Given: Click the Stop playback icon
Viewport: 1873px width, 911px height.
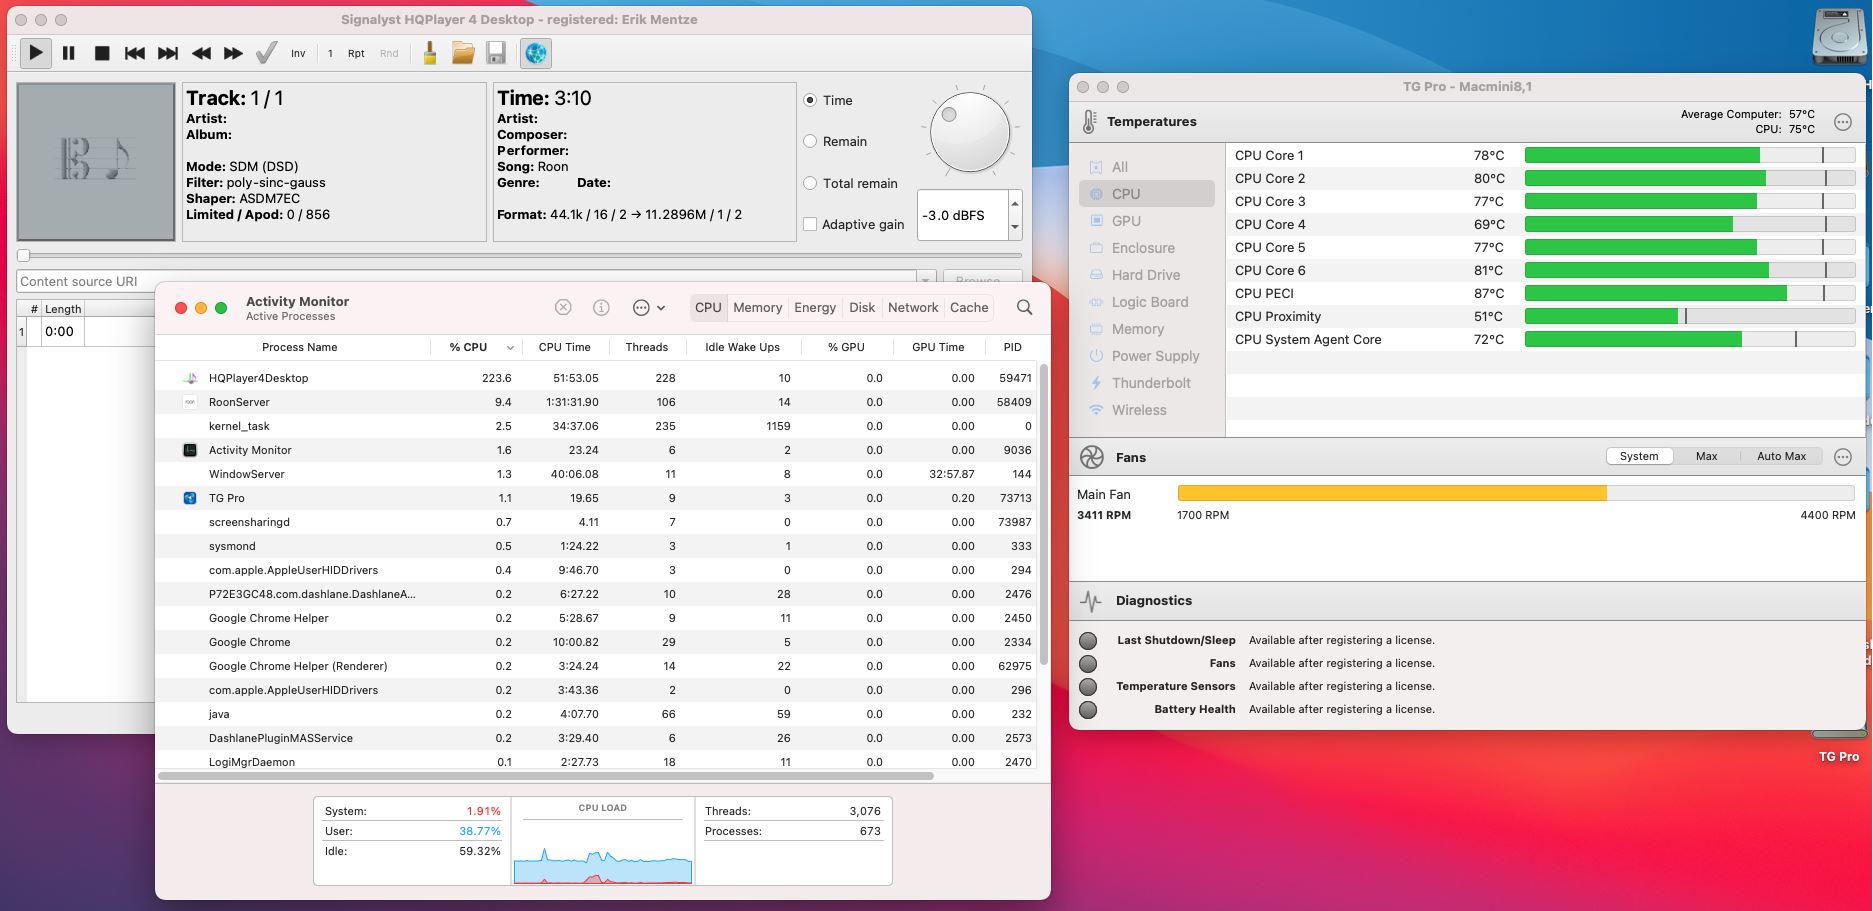Looking at the screenshot, I should pyautogui.click(x=101, y=54).
